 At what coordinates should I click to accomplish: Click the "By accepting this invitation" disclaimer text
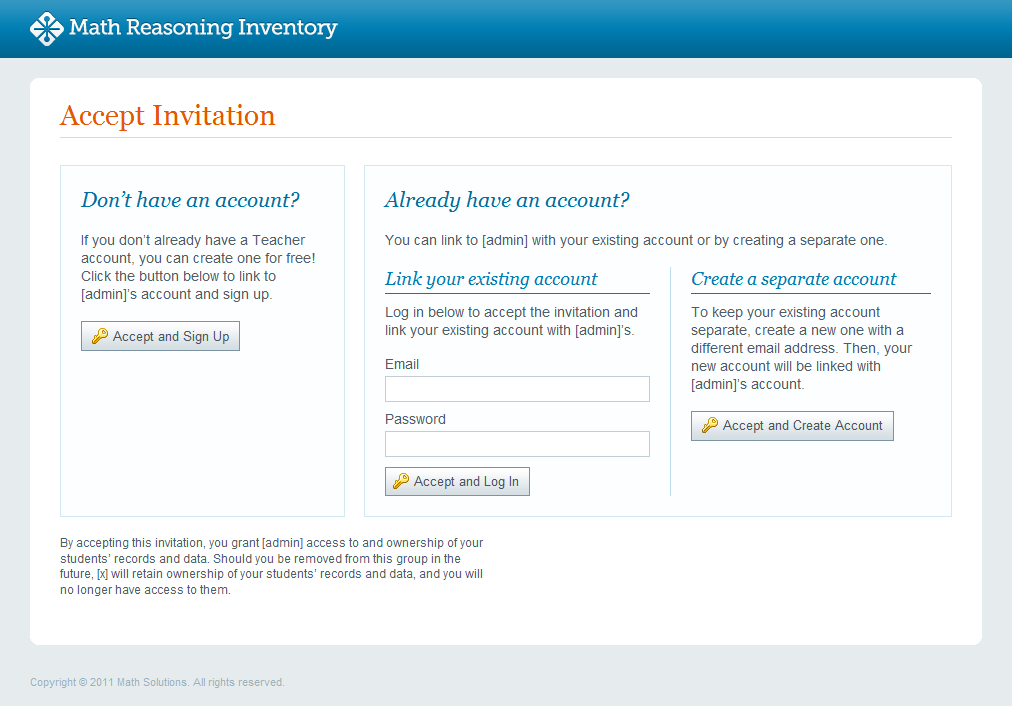[272, 566]
